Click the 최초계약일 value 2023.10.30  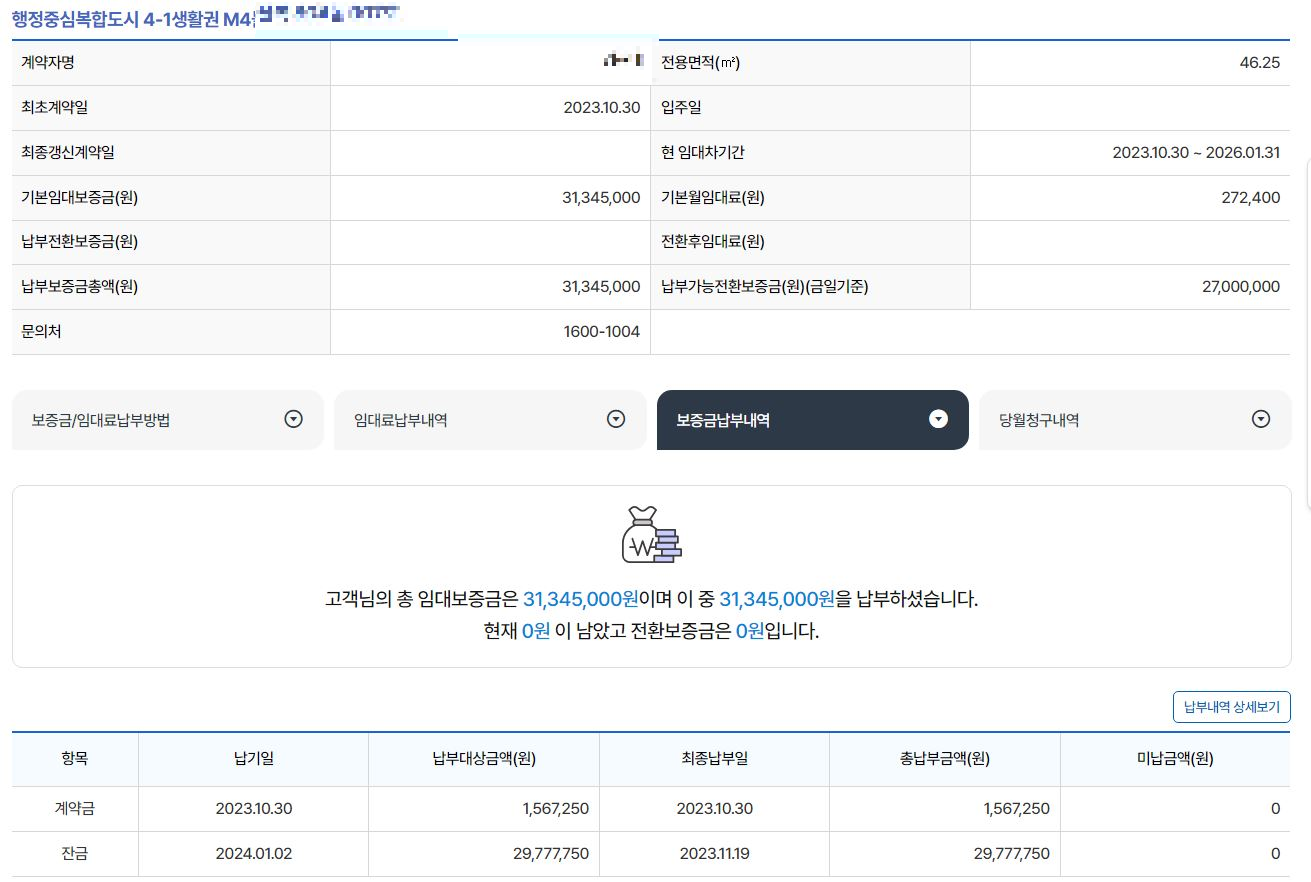(x=602, y=108)
